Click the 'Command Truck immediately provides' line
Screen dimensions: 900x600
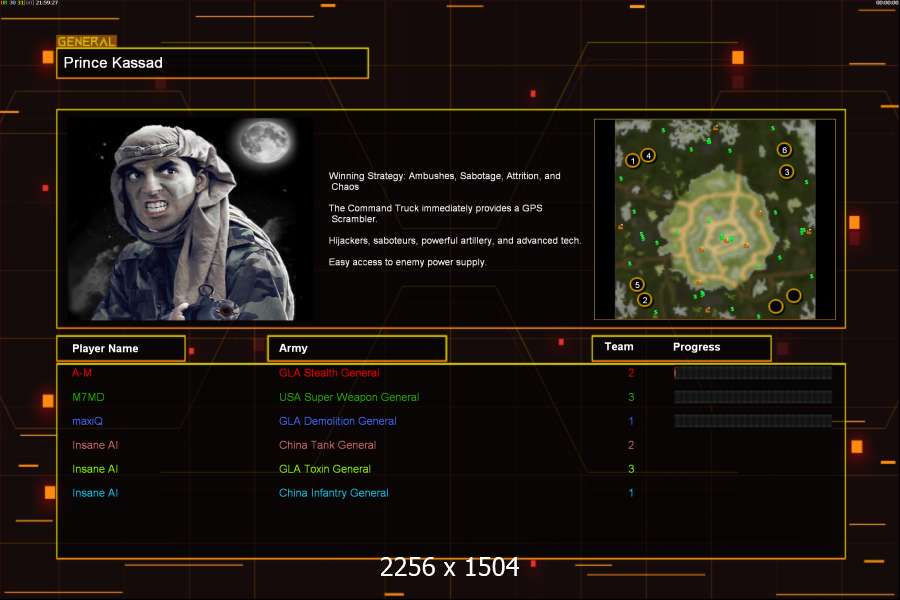click(435, 213)
